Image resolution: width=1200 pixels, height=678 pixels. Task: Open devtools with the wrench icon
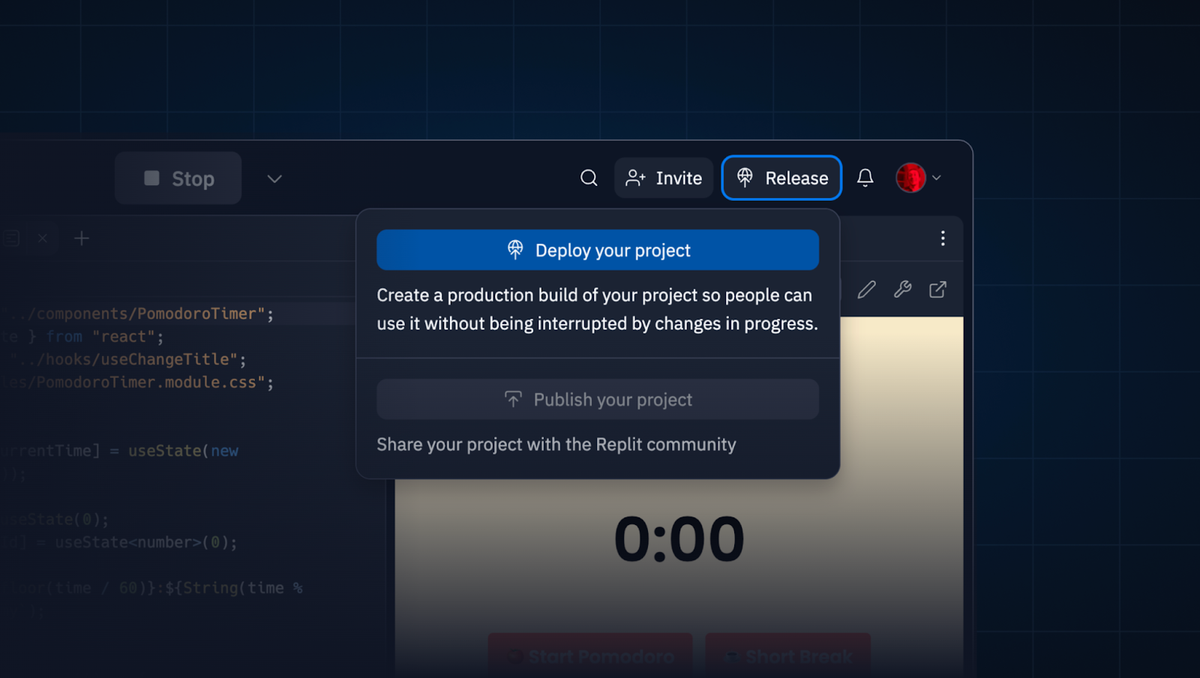click(x=902, y=289)
